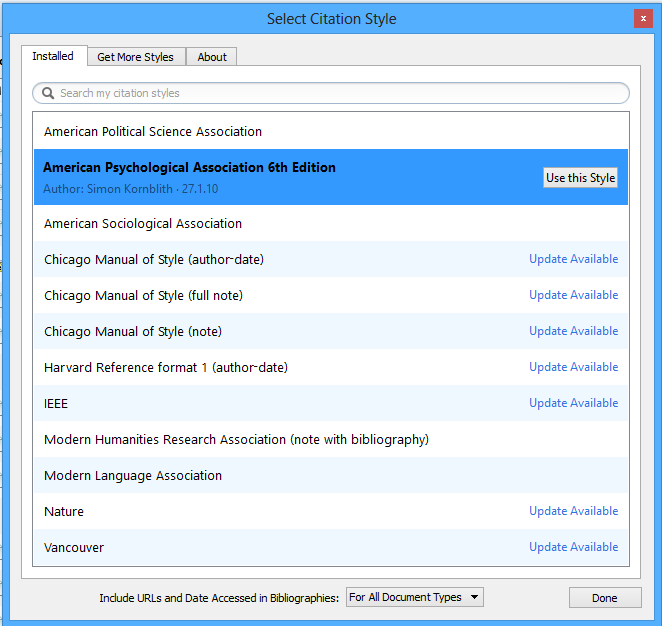The image size is (662, 626).
Task: Click the Use this Style button
Action: click(580, 178)
